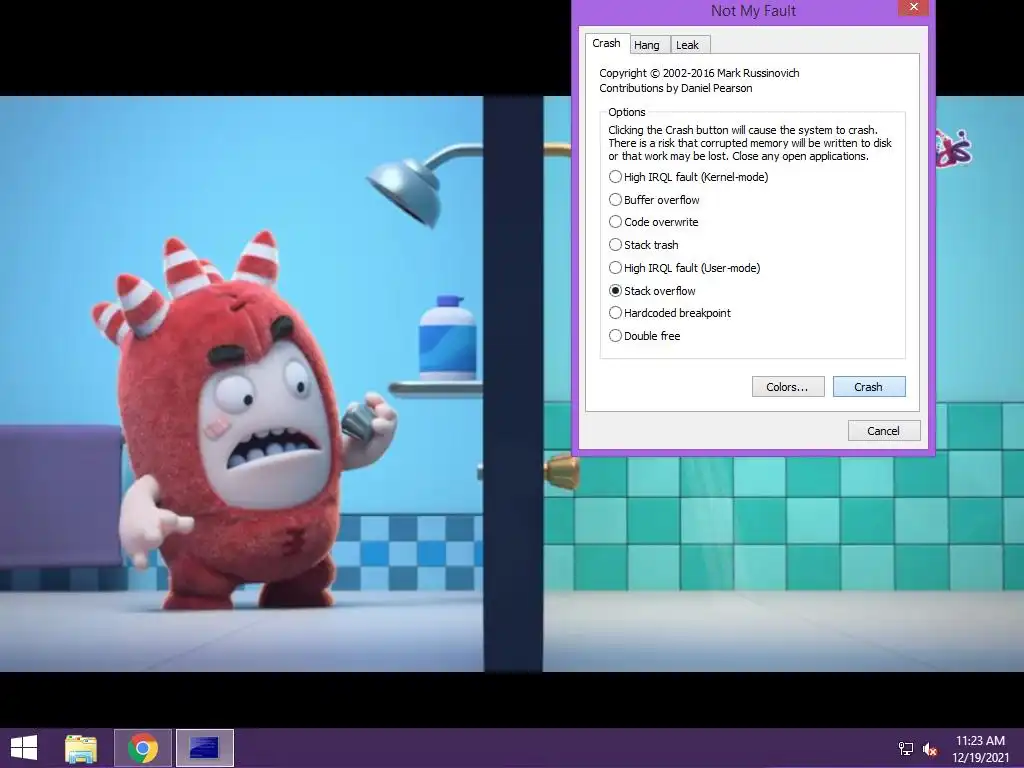Image resolution: width=1024 pixels, height=768 pixels.
Task: Close the Not My Fault window
Action: [914, 7]
